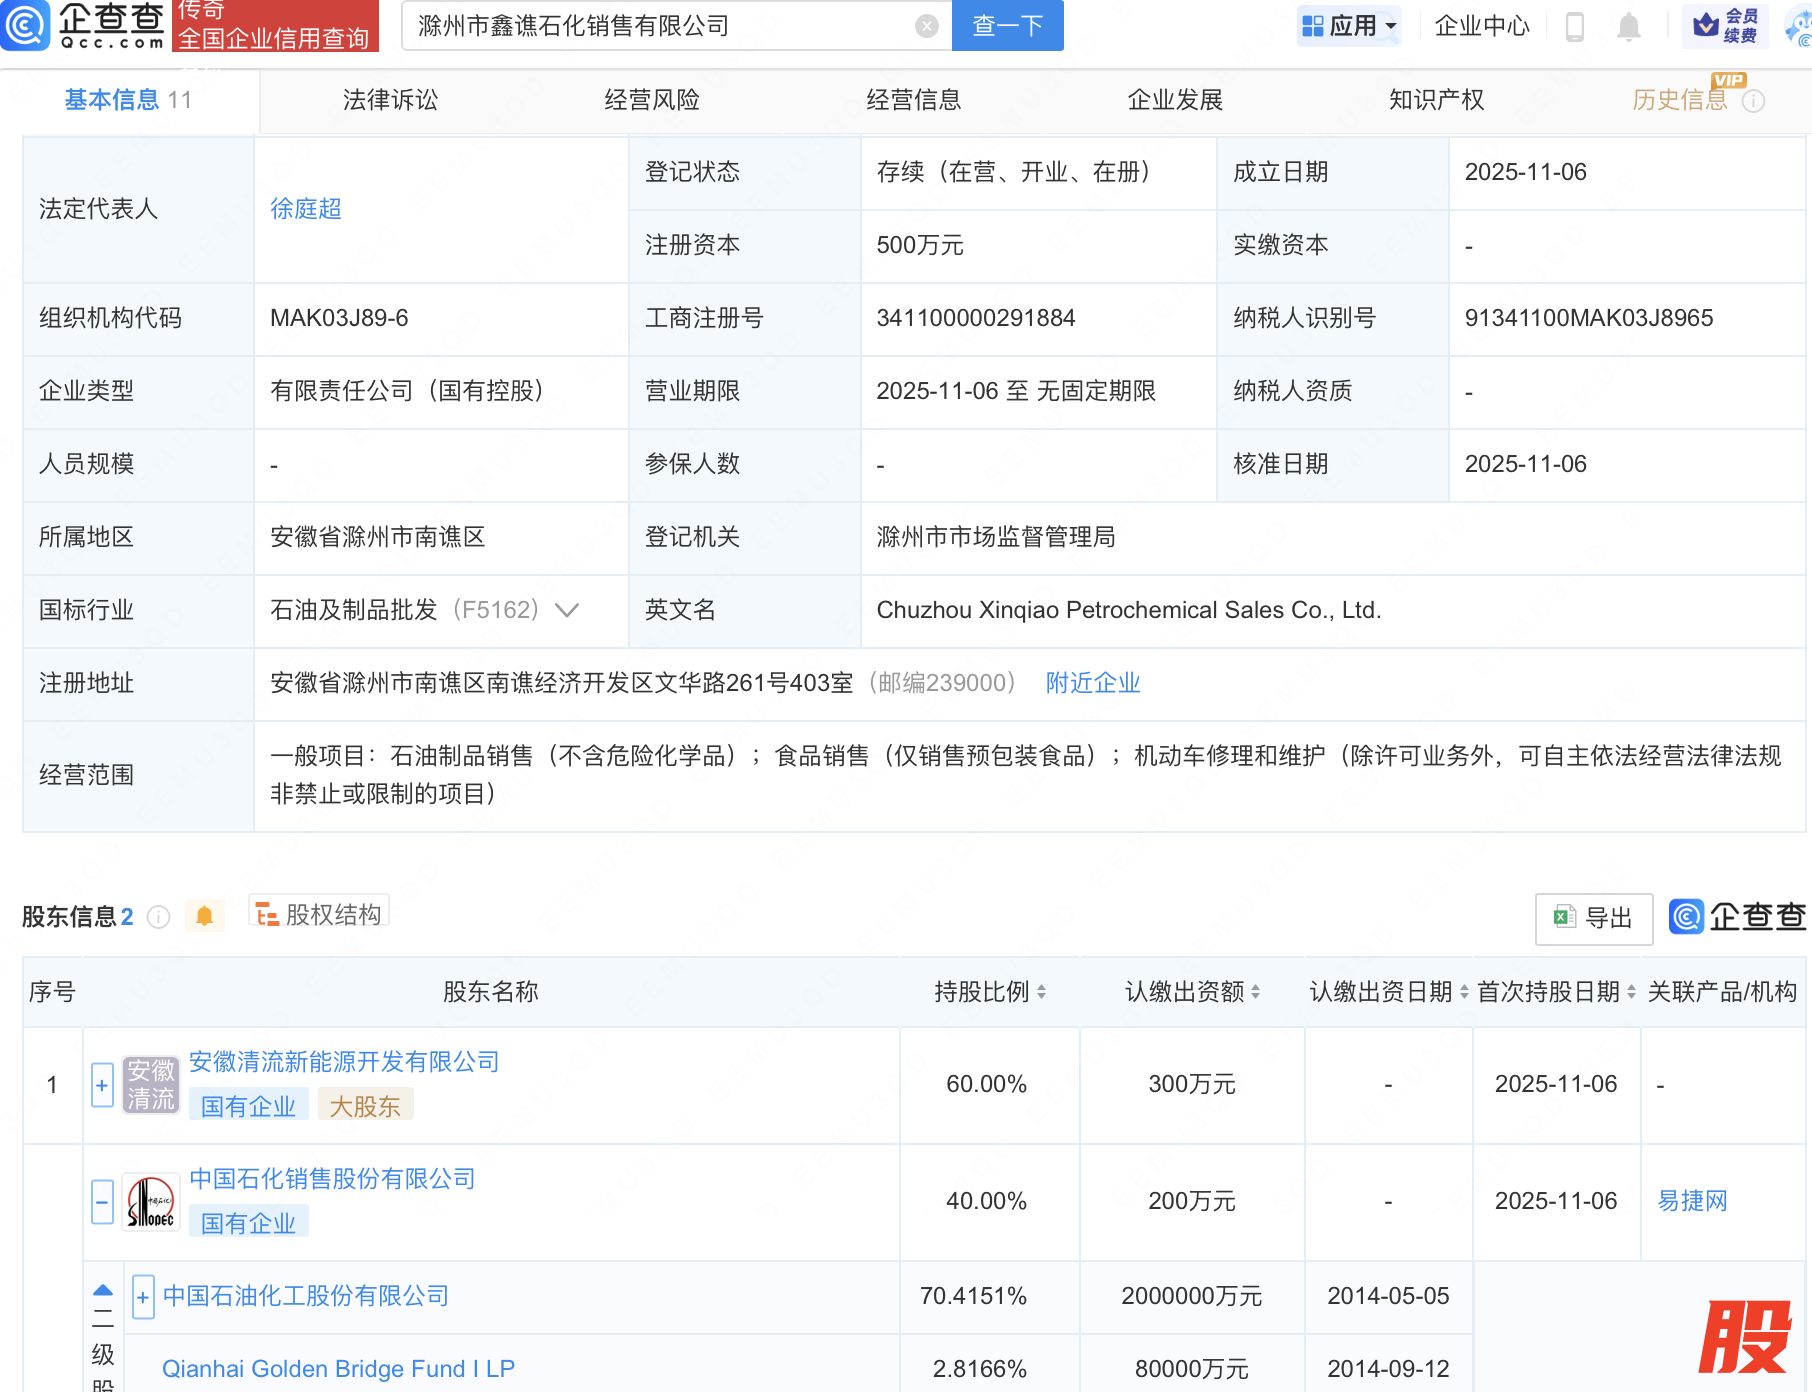The height and width of the screenshot is (1392, 1812).
Task: Clear the search box with X icon
Action: pos(927,26)
